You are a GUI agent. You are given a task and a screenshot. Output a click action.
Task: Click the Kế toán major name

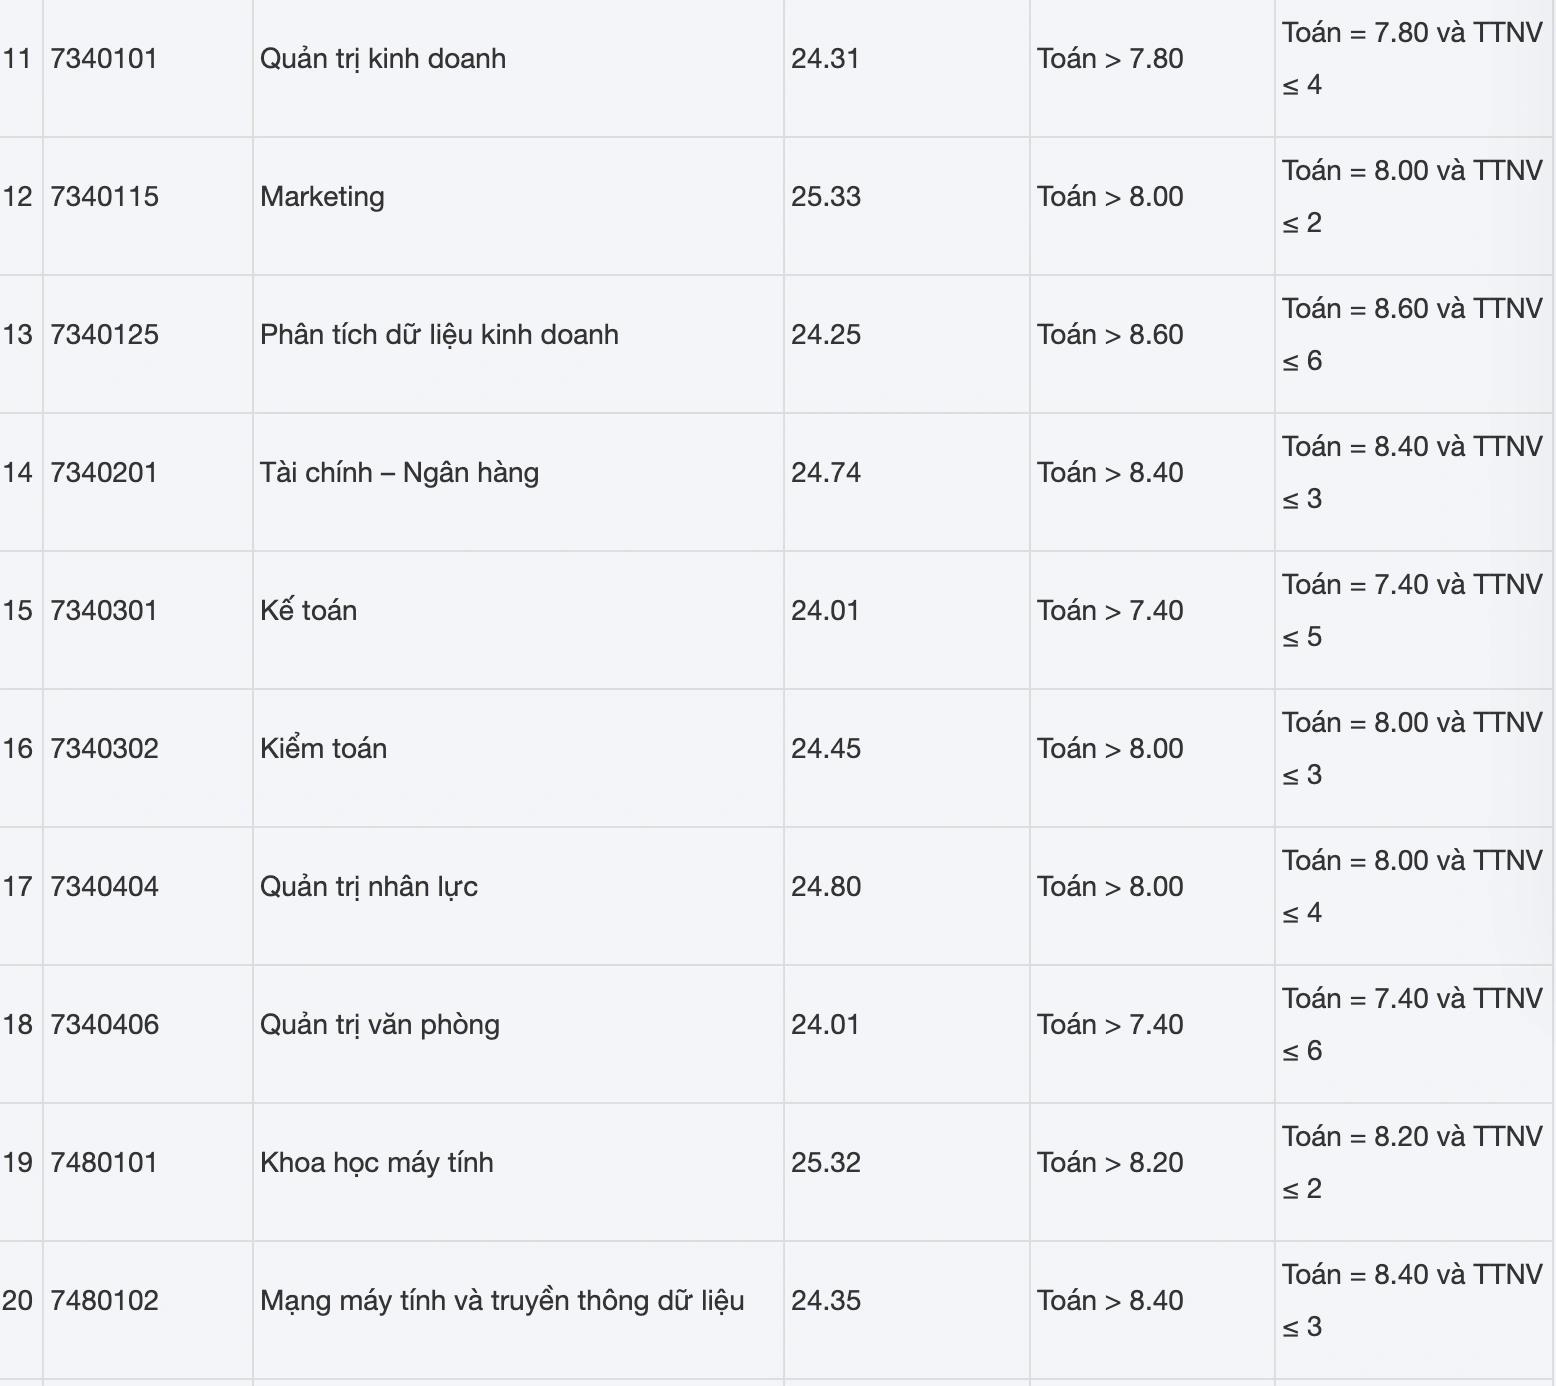tap(308, 611)
